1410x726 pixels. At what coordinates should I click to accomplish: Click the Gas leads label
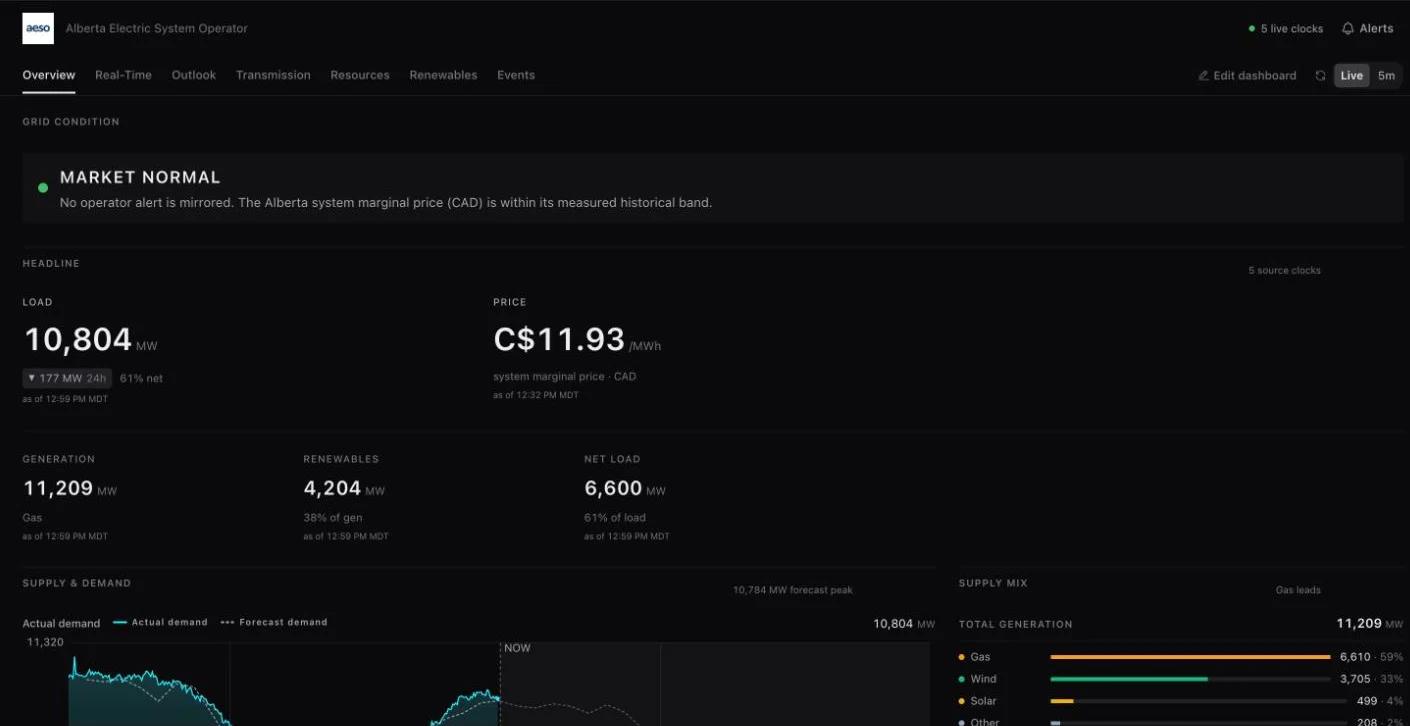click(1298, 590)
